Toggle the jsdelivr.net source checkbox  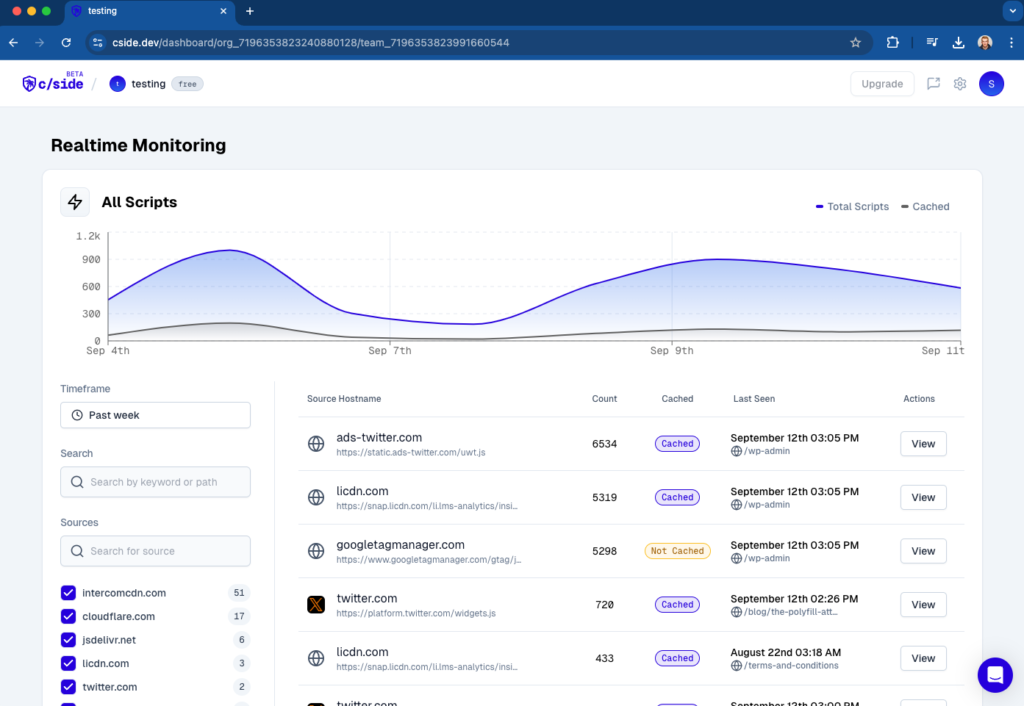pyautogui.click(x=68, y=640)
